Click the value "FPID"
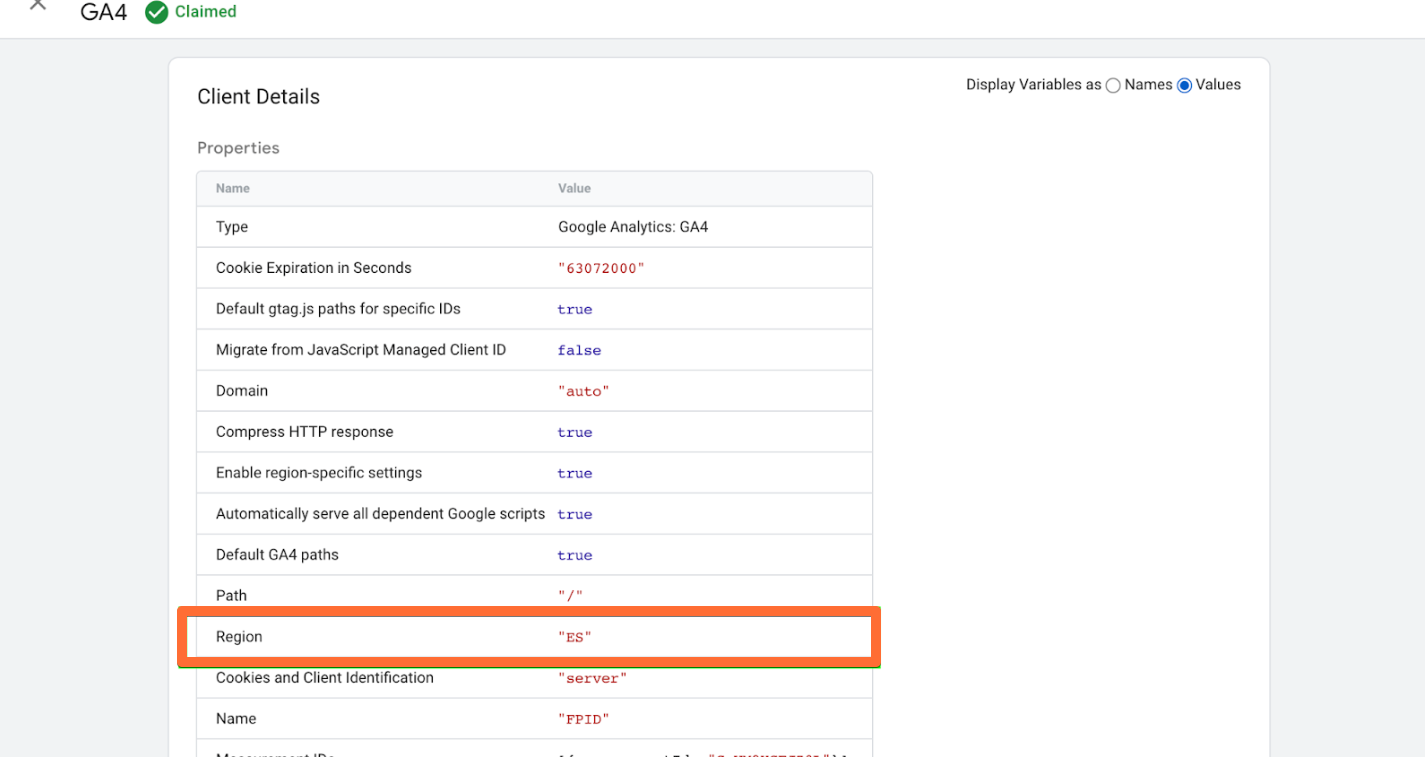Viewport: 1425px width, 757px height. click(583, 720)
